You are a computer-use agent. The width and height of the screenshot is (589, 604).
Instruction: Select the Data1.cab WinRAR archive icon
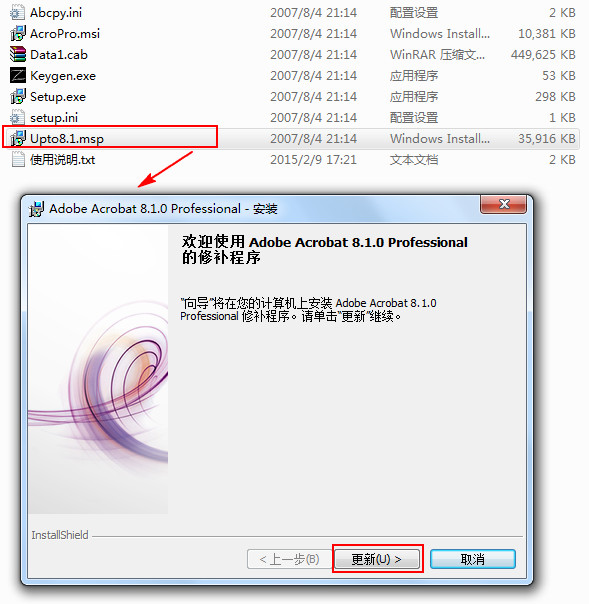coord(18,54)
